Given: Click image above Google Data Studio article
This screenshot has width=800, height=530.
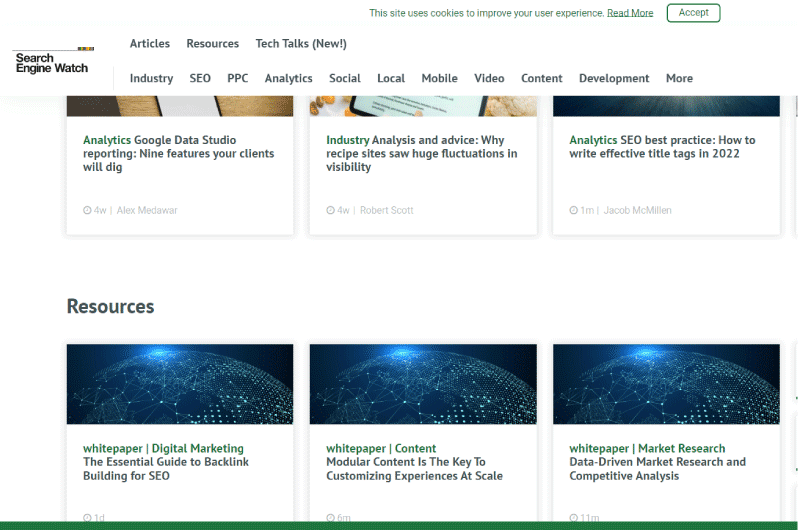Looking at the screenshot, I should click(180, 106).
